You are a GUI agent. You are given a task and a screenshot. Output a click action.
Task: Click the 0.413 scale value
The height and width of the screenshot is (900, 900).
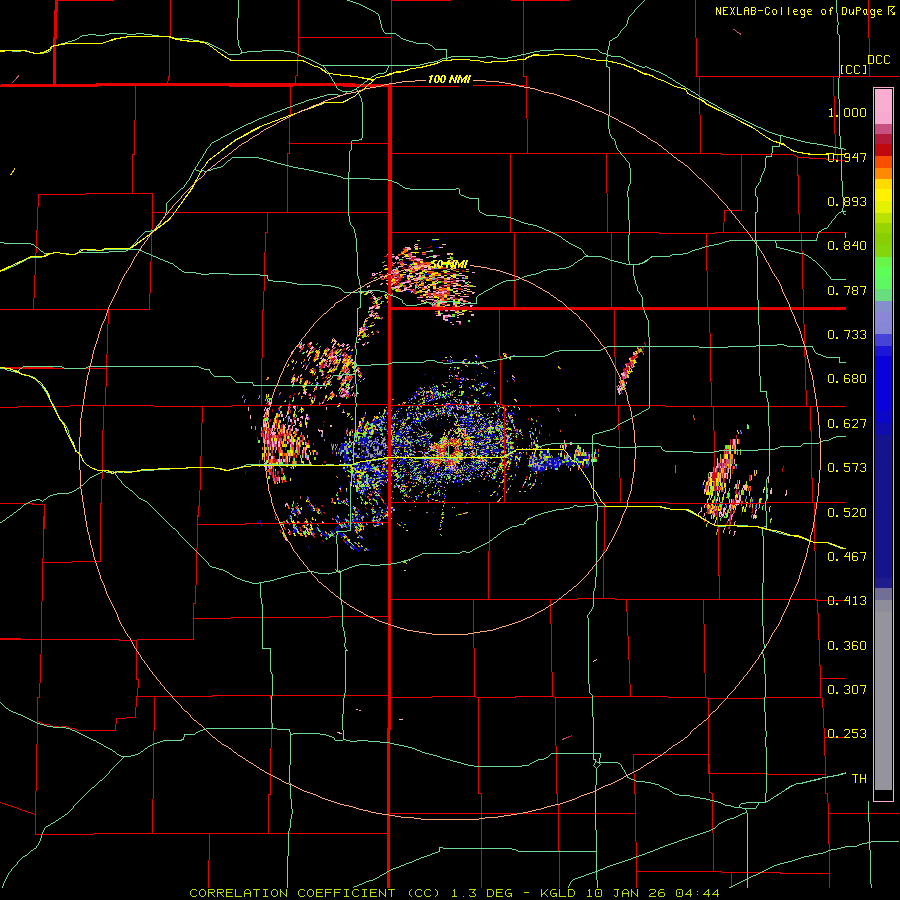click(847, 600)
